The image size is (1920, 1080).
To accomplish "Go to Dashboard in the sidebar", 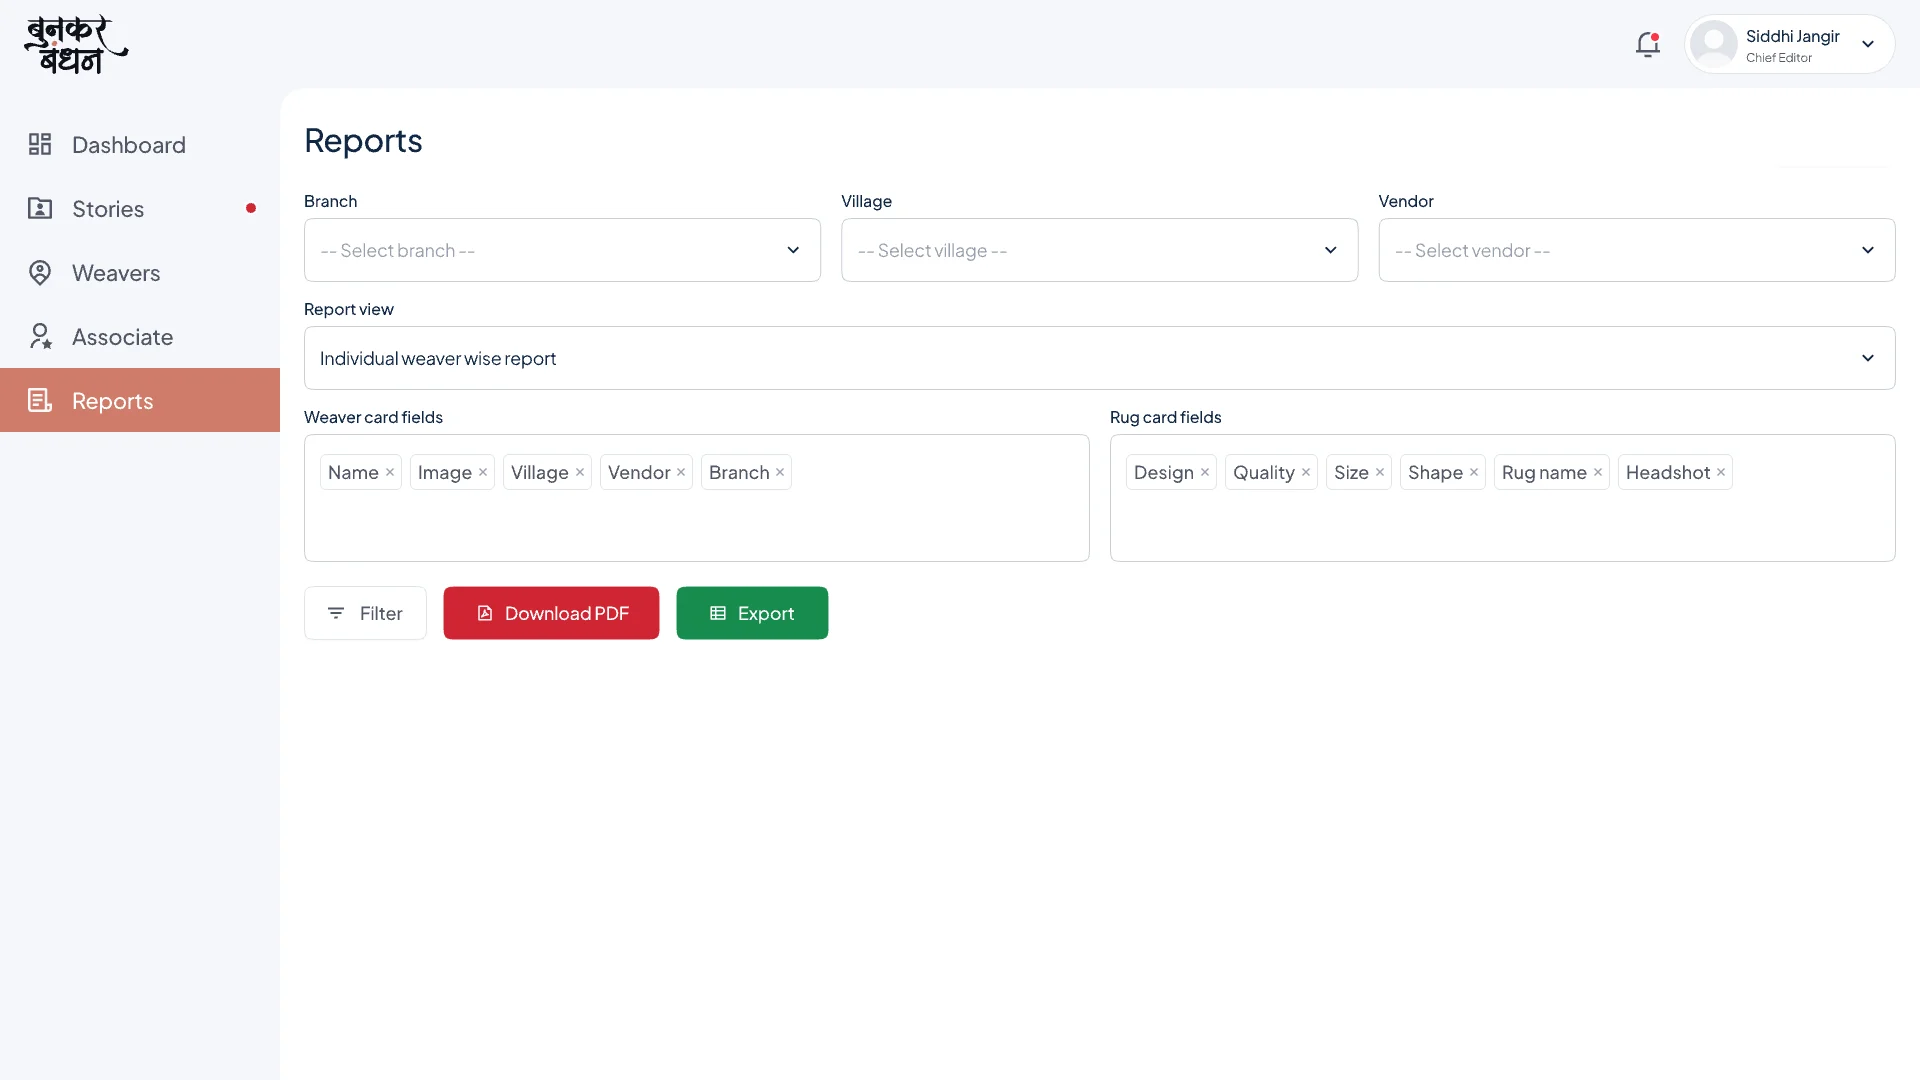I will [x=140, y=145].
